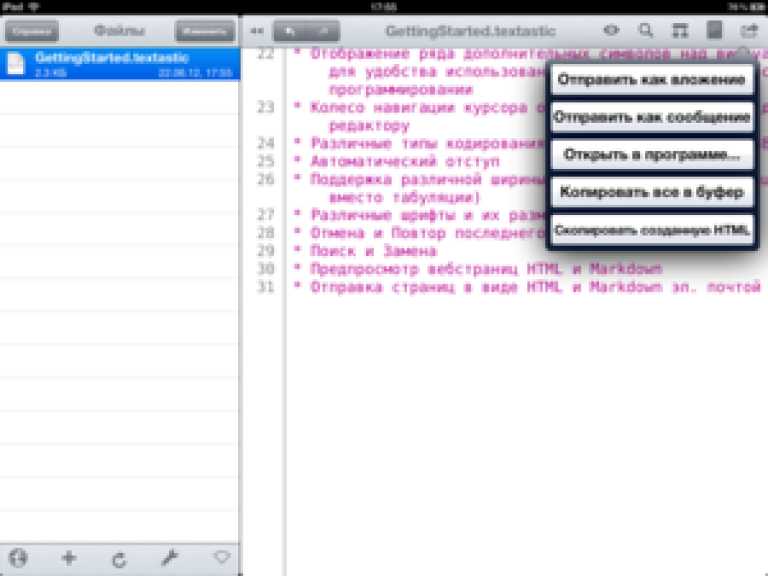Select the GettingStarted.textastic file row

pyautogui.click(x=120, y=64)
